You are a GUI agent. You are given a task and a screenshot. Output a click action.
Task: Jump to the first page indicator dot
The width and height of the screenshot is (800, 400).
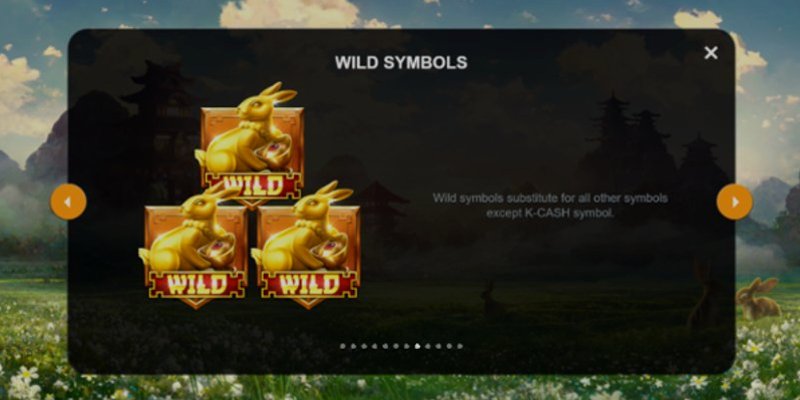point(342,346)
